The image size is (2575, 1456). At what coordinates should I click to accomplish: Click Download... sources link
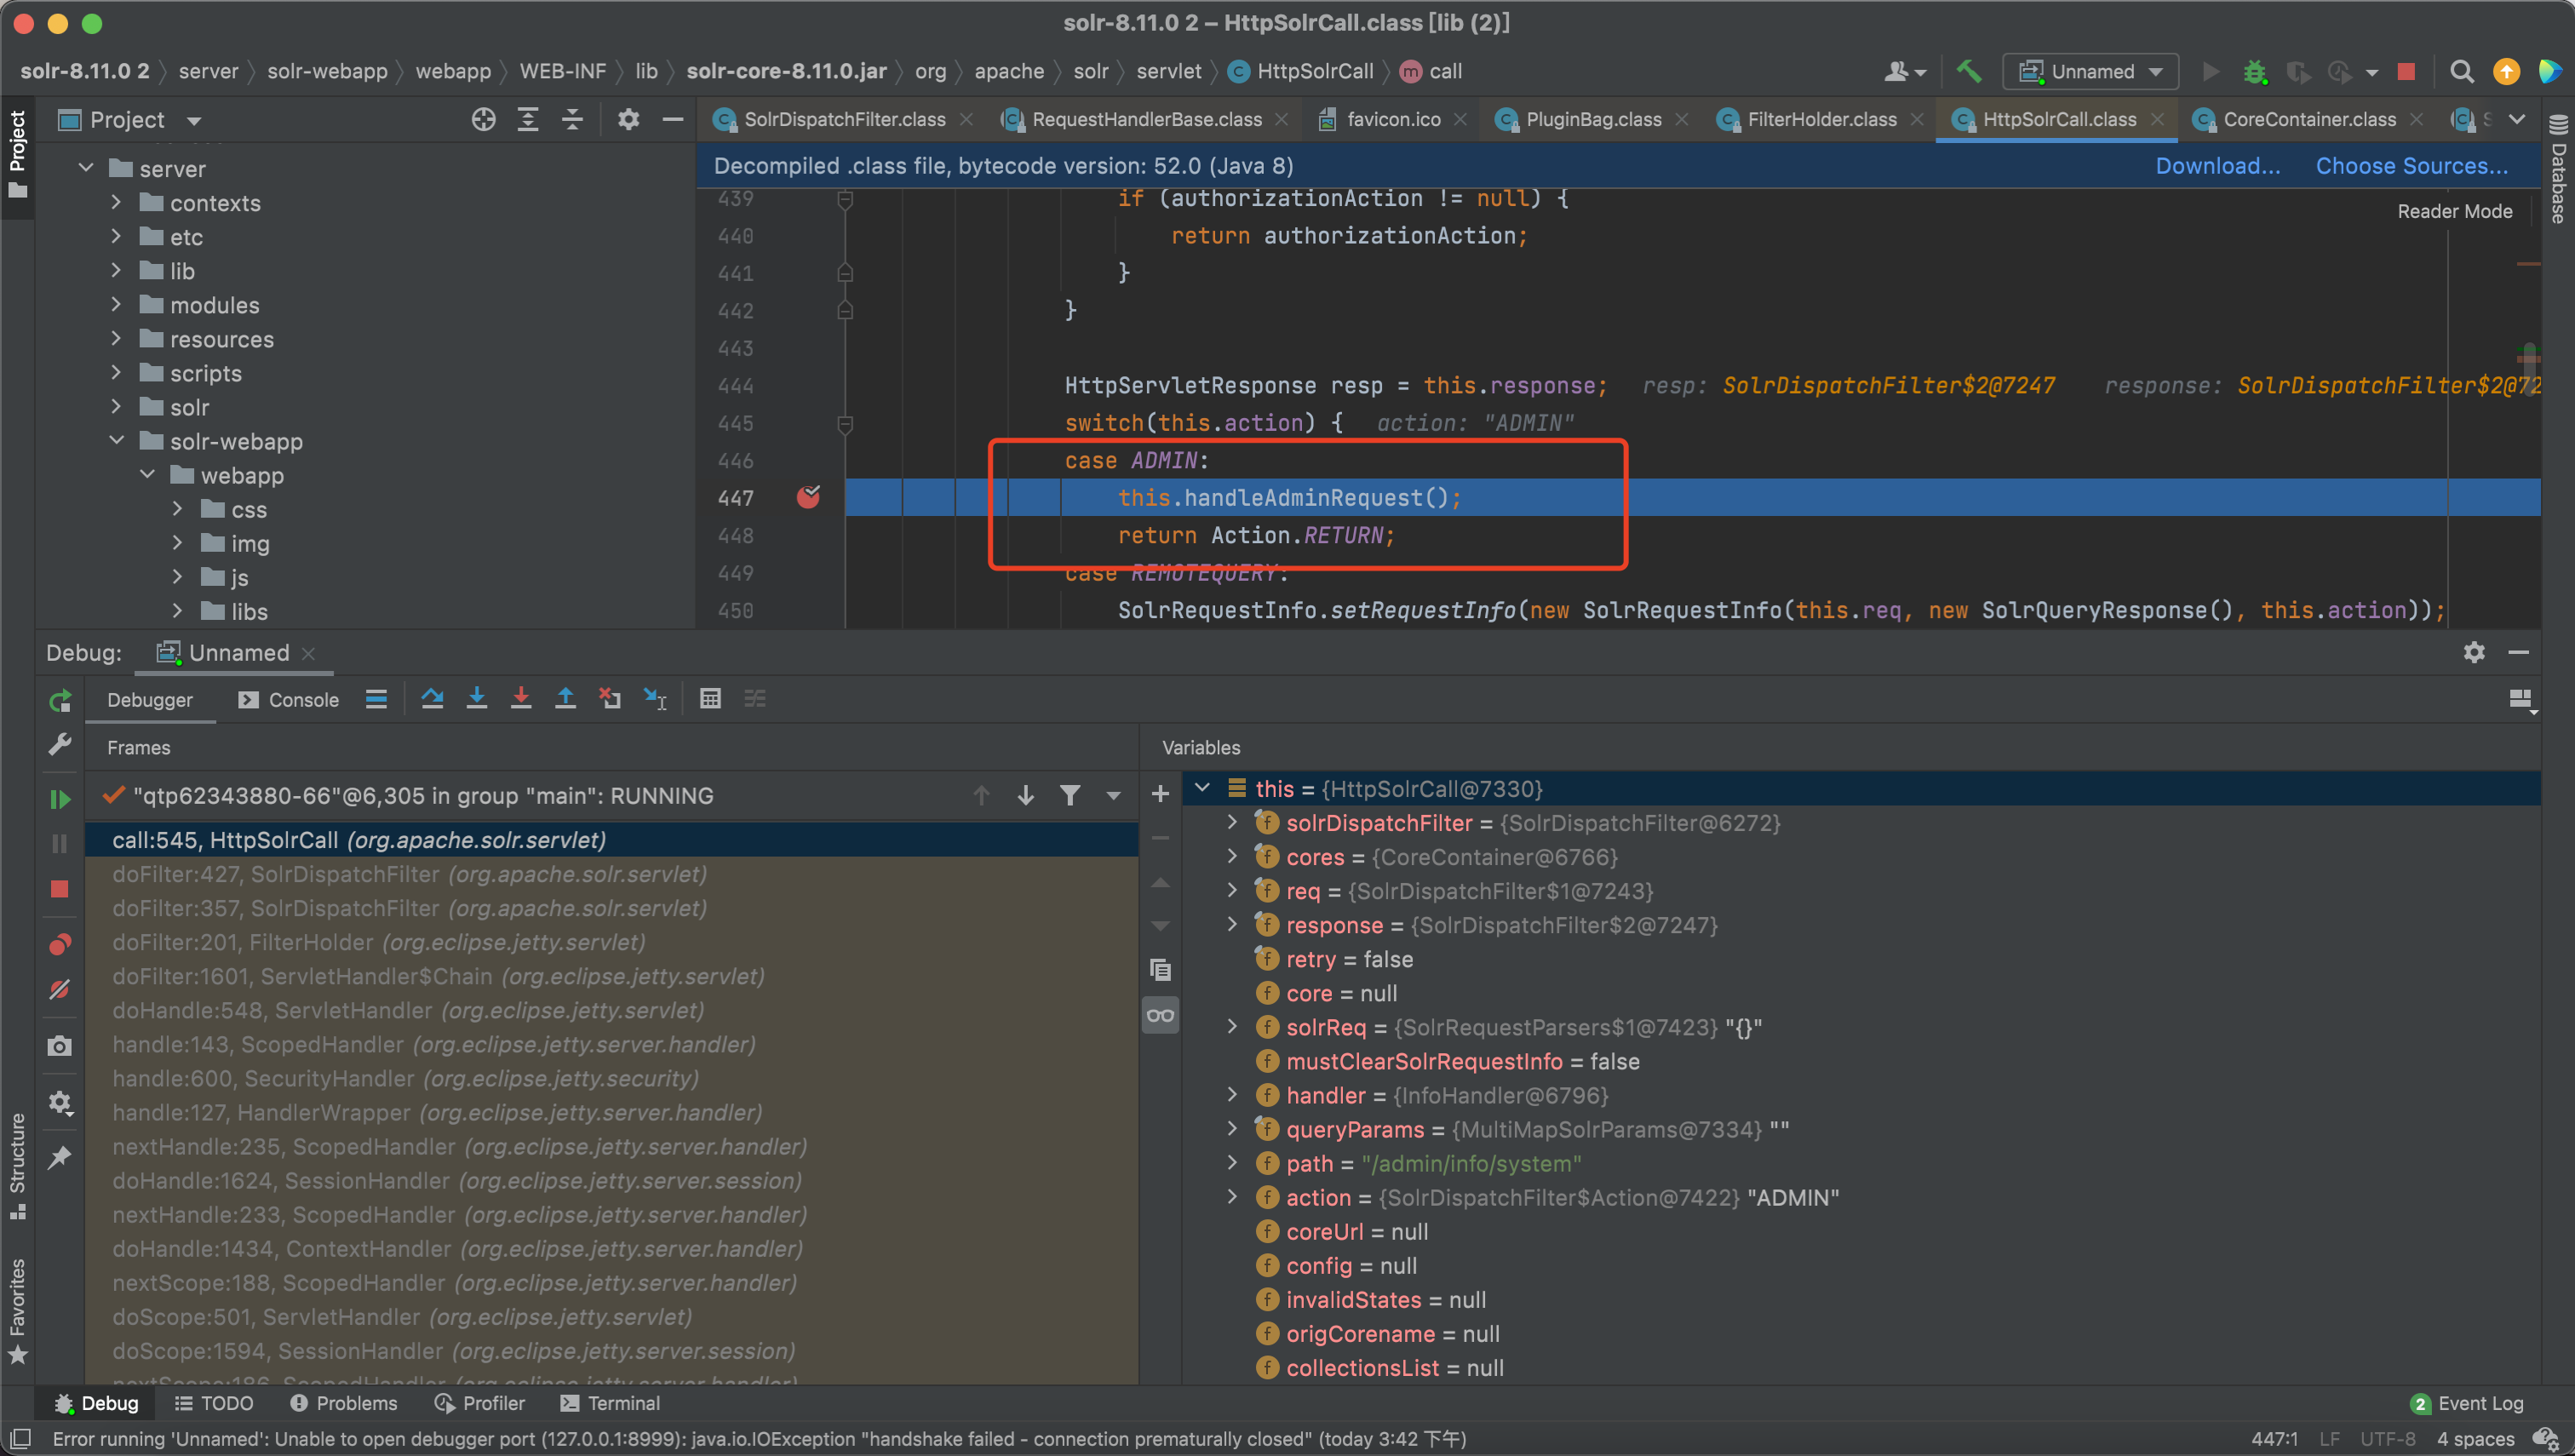tap(2217, 166)
